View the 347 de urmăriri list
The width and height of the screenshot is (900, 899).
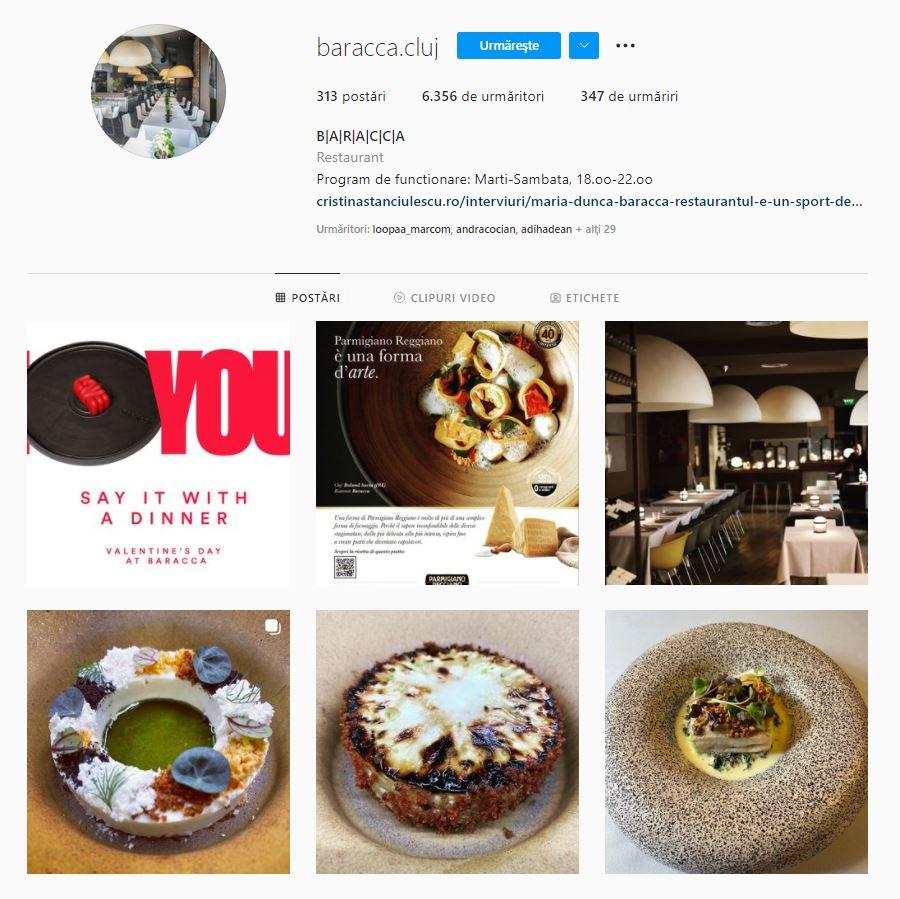(x=629, y=96)
